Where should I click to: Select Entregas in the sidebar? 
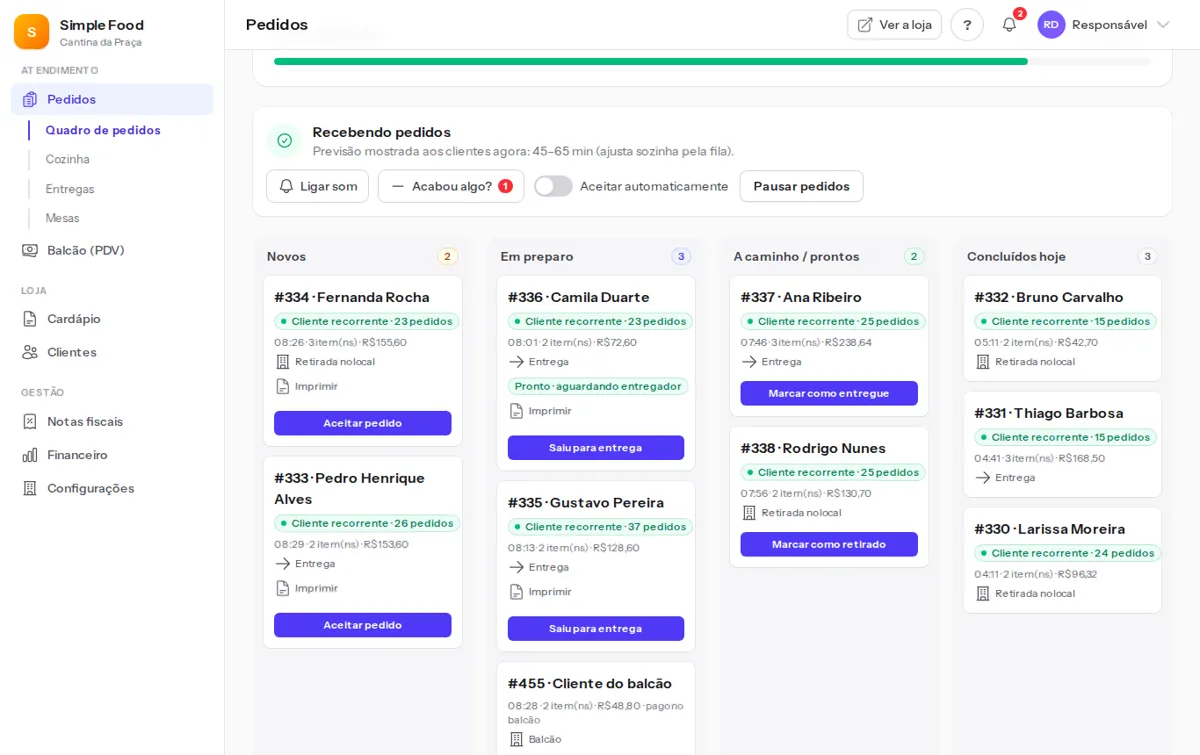pos(70,189)
